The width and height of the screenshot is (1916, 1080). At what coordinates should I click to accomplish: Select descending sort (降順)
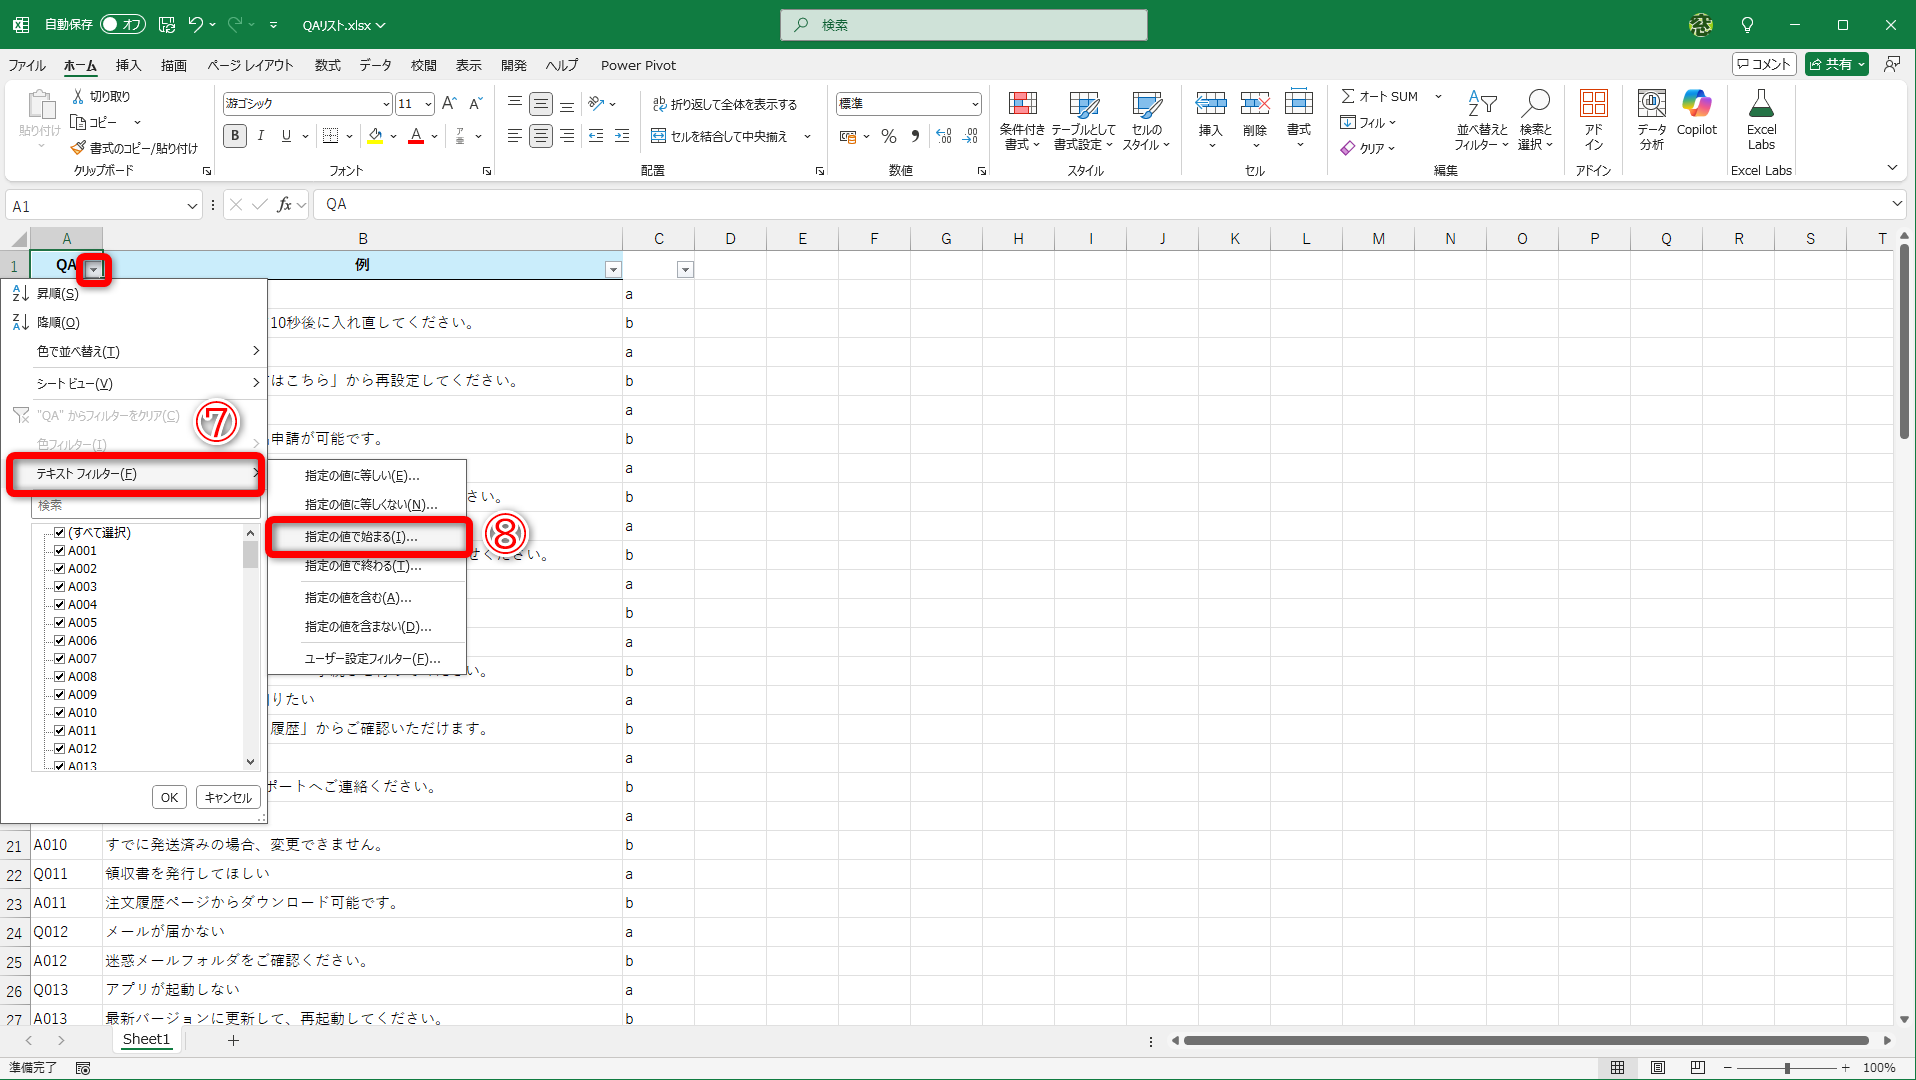(x=135, y=323)
